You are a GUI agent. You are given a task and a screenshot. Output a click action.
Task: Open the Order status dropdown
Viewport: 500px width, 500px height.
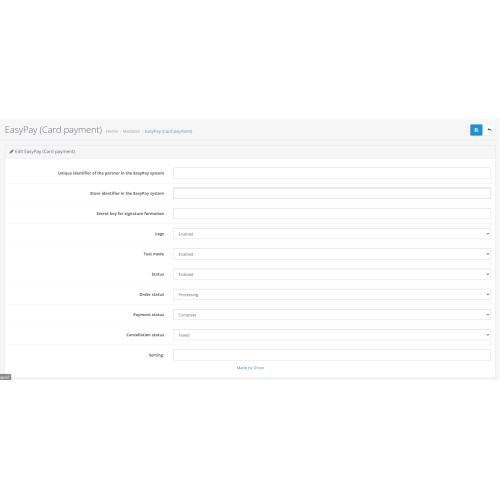332,294
